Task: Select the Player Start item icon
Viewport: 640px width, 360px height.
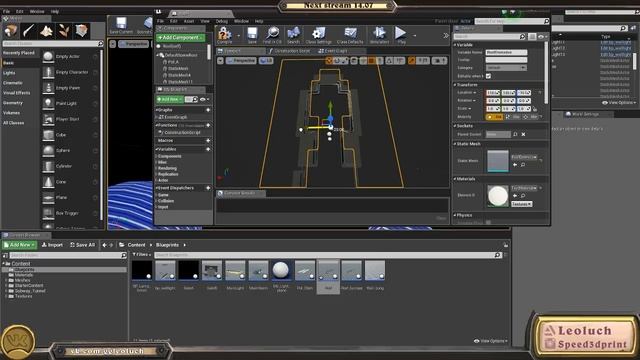Action: [x=48, y=119]
